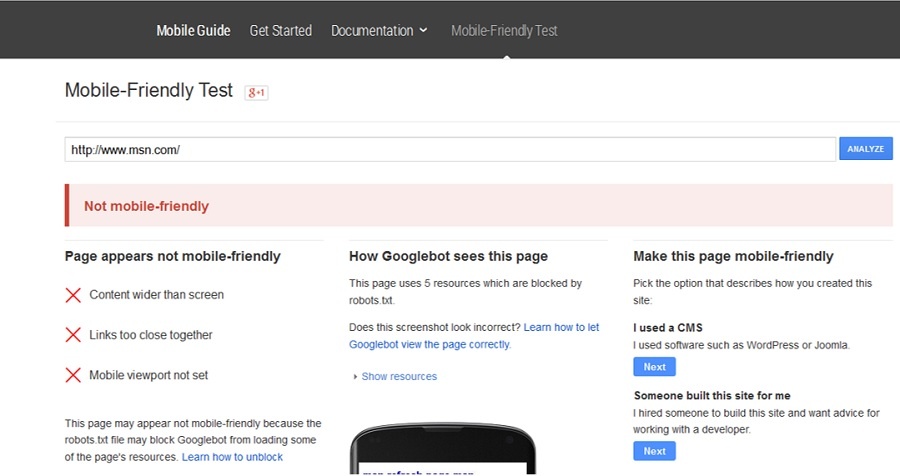Click the ANALYZE button
The height and width of the screenshot is (476, 900).
click(866, 149)
